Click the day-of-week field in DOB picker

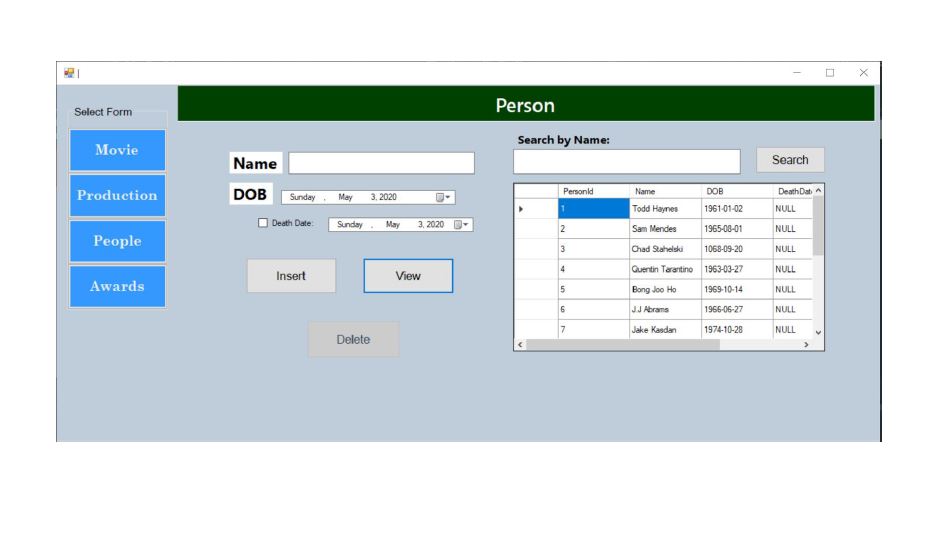click(302, 197)
